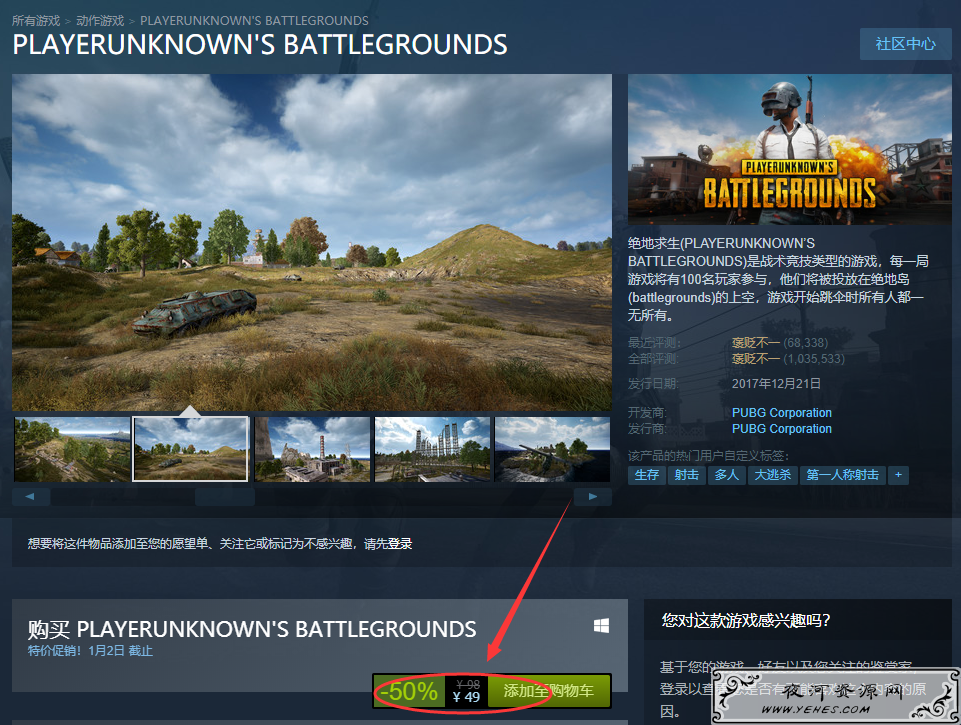961x725 pixels.
Task: Select the first screenshot thumbnail with hillside
Action: pyautogui.click(x=72, y=449)
